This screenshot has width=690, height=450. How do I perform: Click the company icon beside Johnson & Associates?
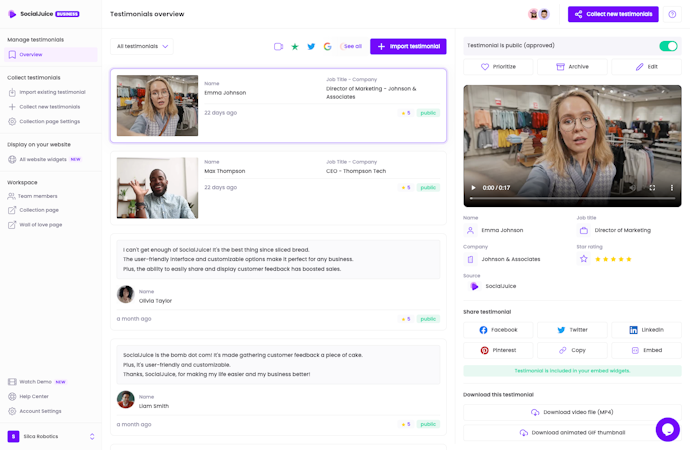[x=470, y=259]
